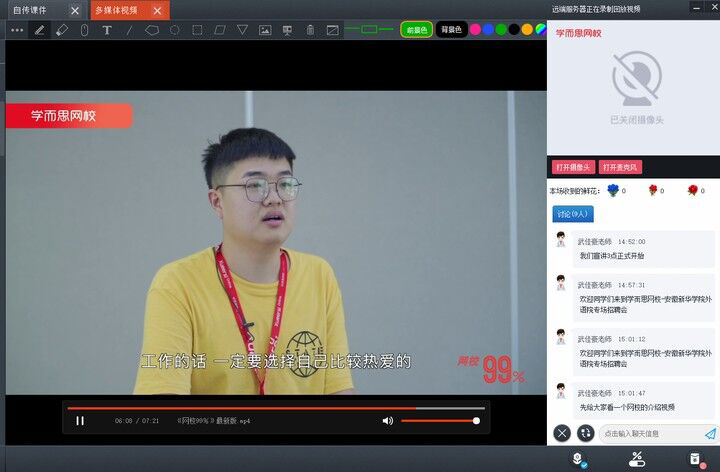This screenshot has height=472, width=720.
Task: Choose the straight line tool
Action: [129, 30]
